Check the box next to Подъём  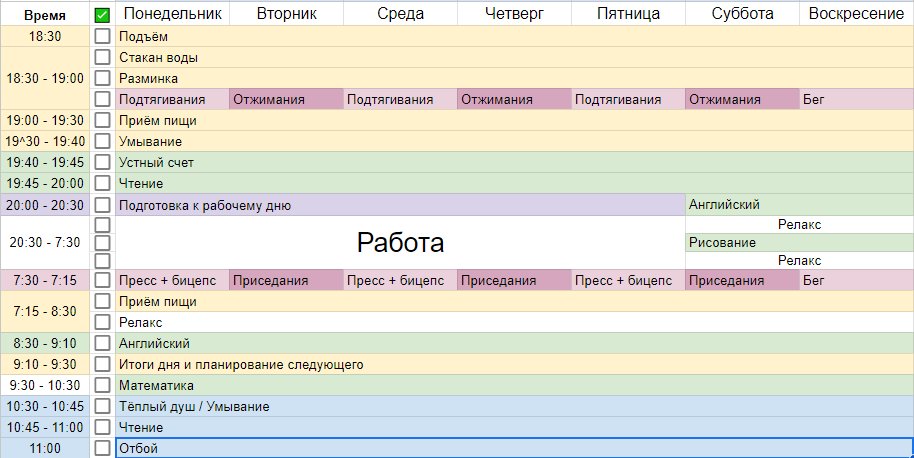point(102,36)
